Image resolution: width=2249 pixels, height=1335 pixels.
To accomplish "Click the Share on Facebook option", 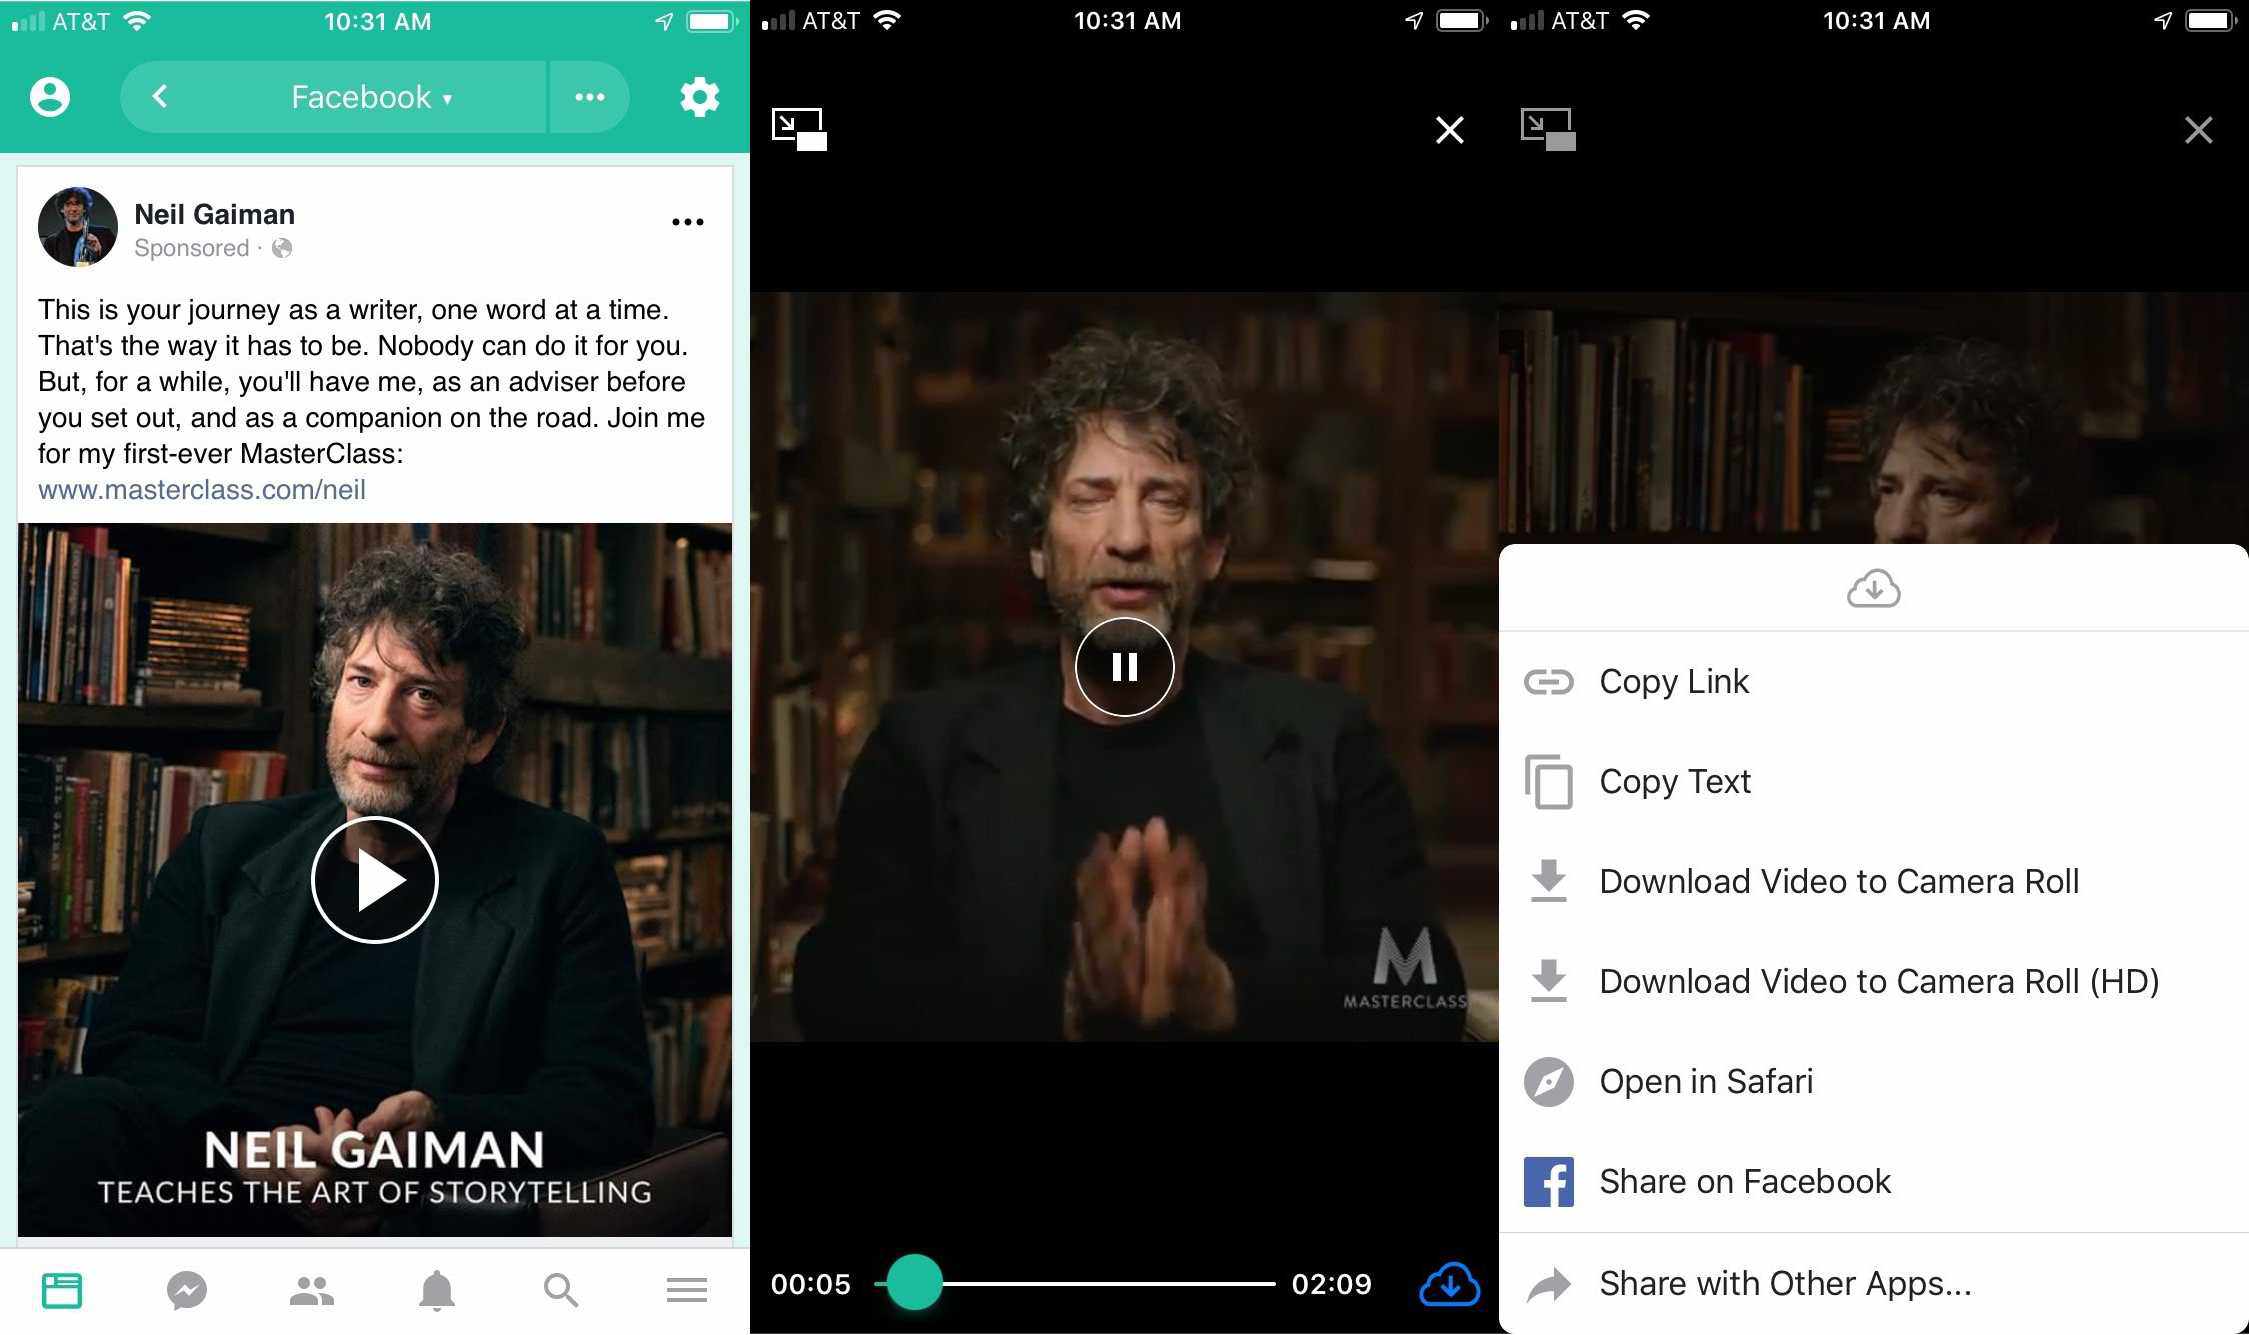I will coord(1744,1181).
